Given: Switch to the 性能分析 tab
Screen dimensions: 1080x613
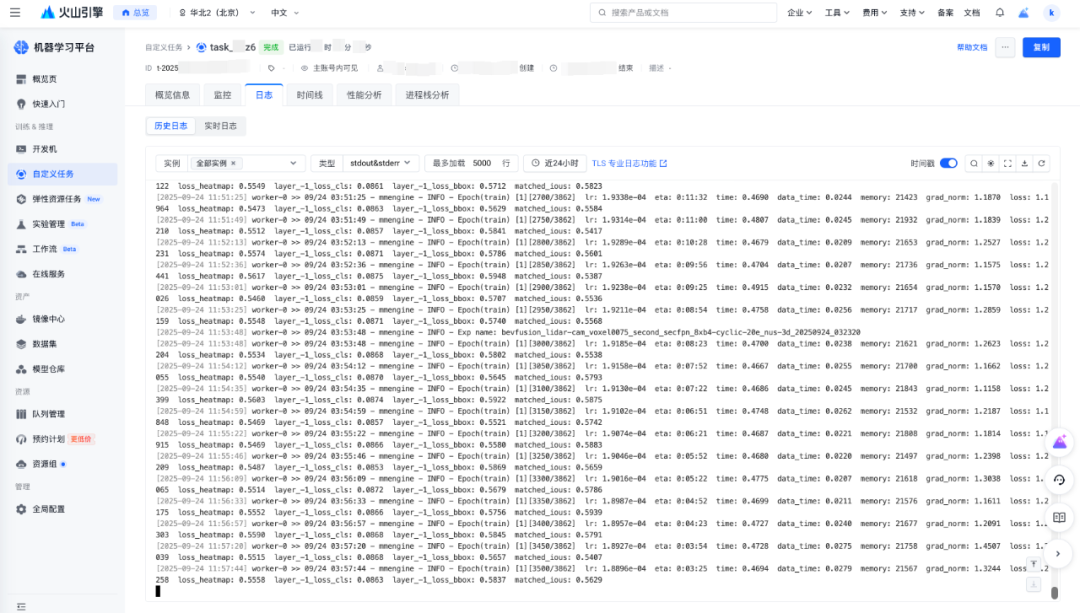Looking at the screenshot, I should (x=363, y=95).
